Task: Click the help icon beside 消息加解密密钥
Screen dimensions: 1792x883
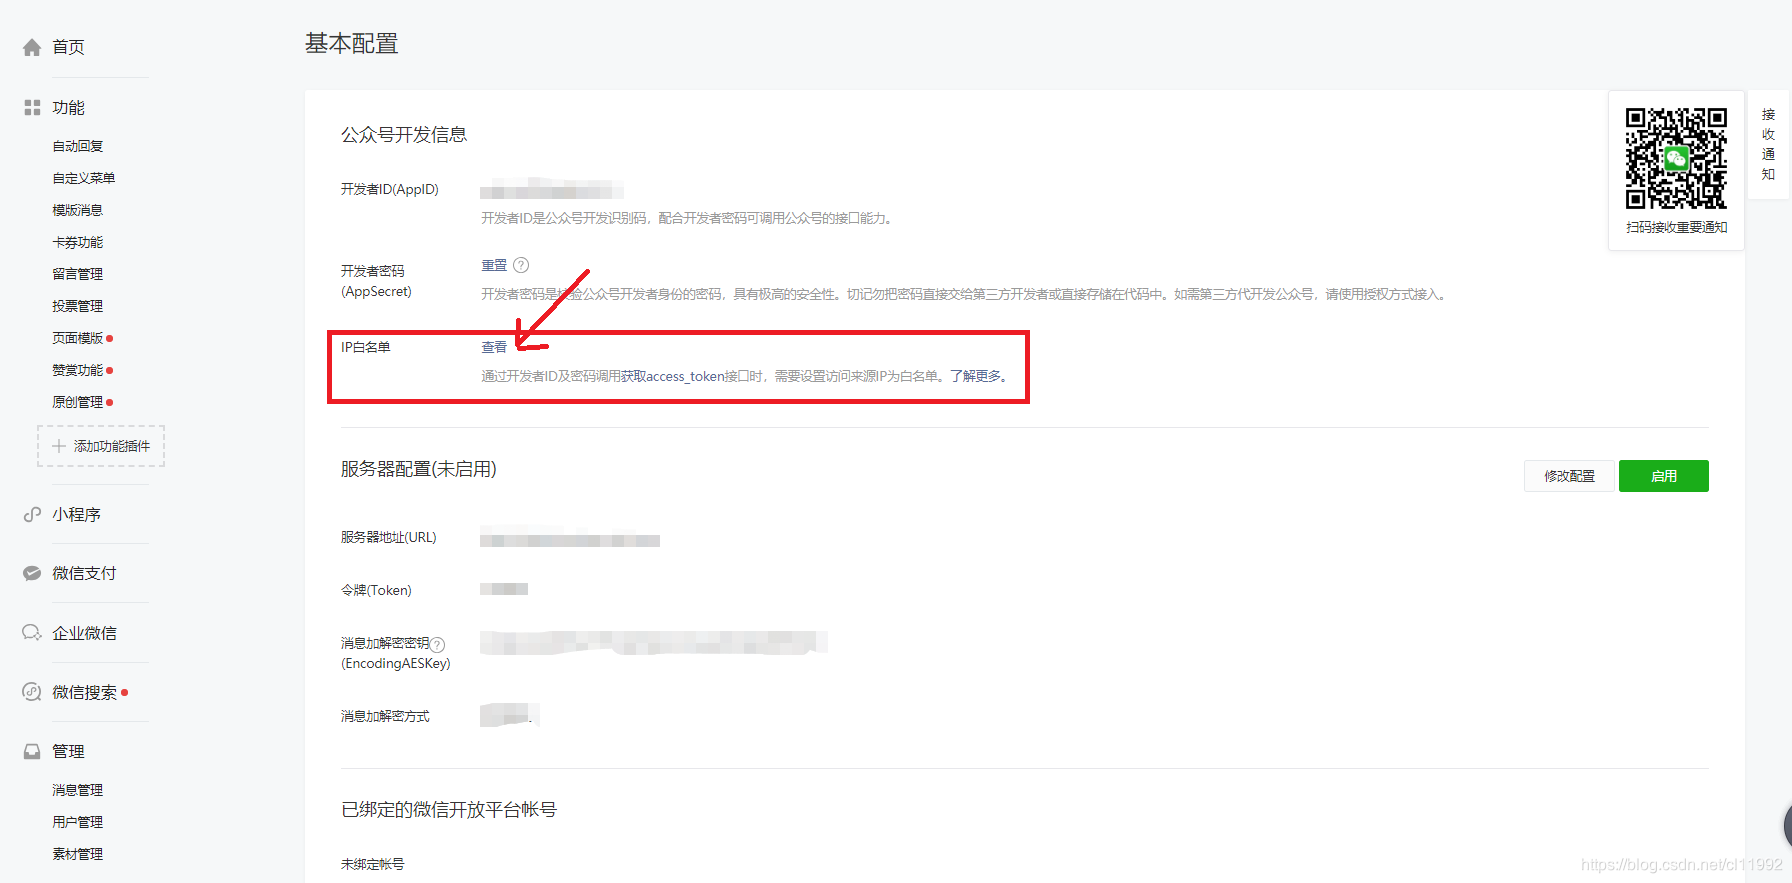Action: (x=437, y=645)
